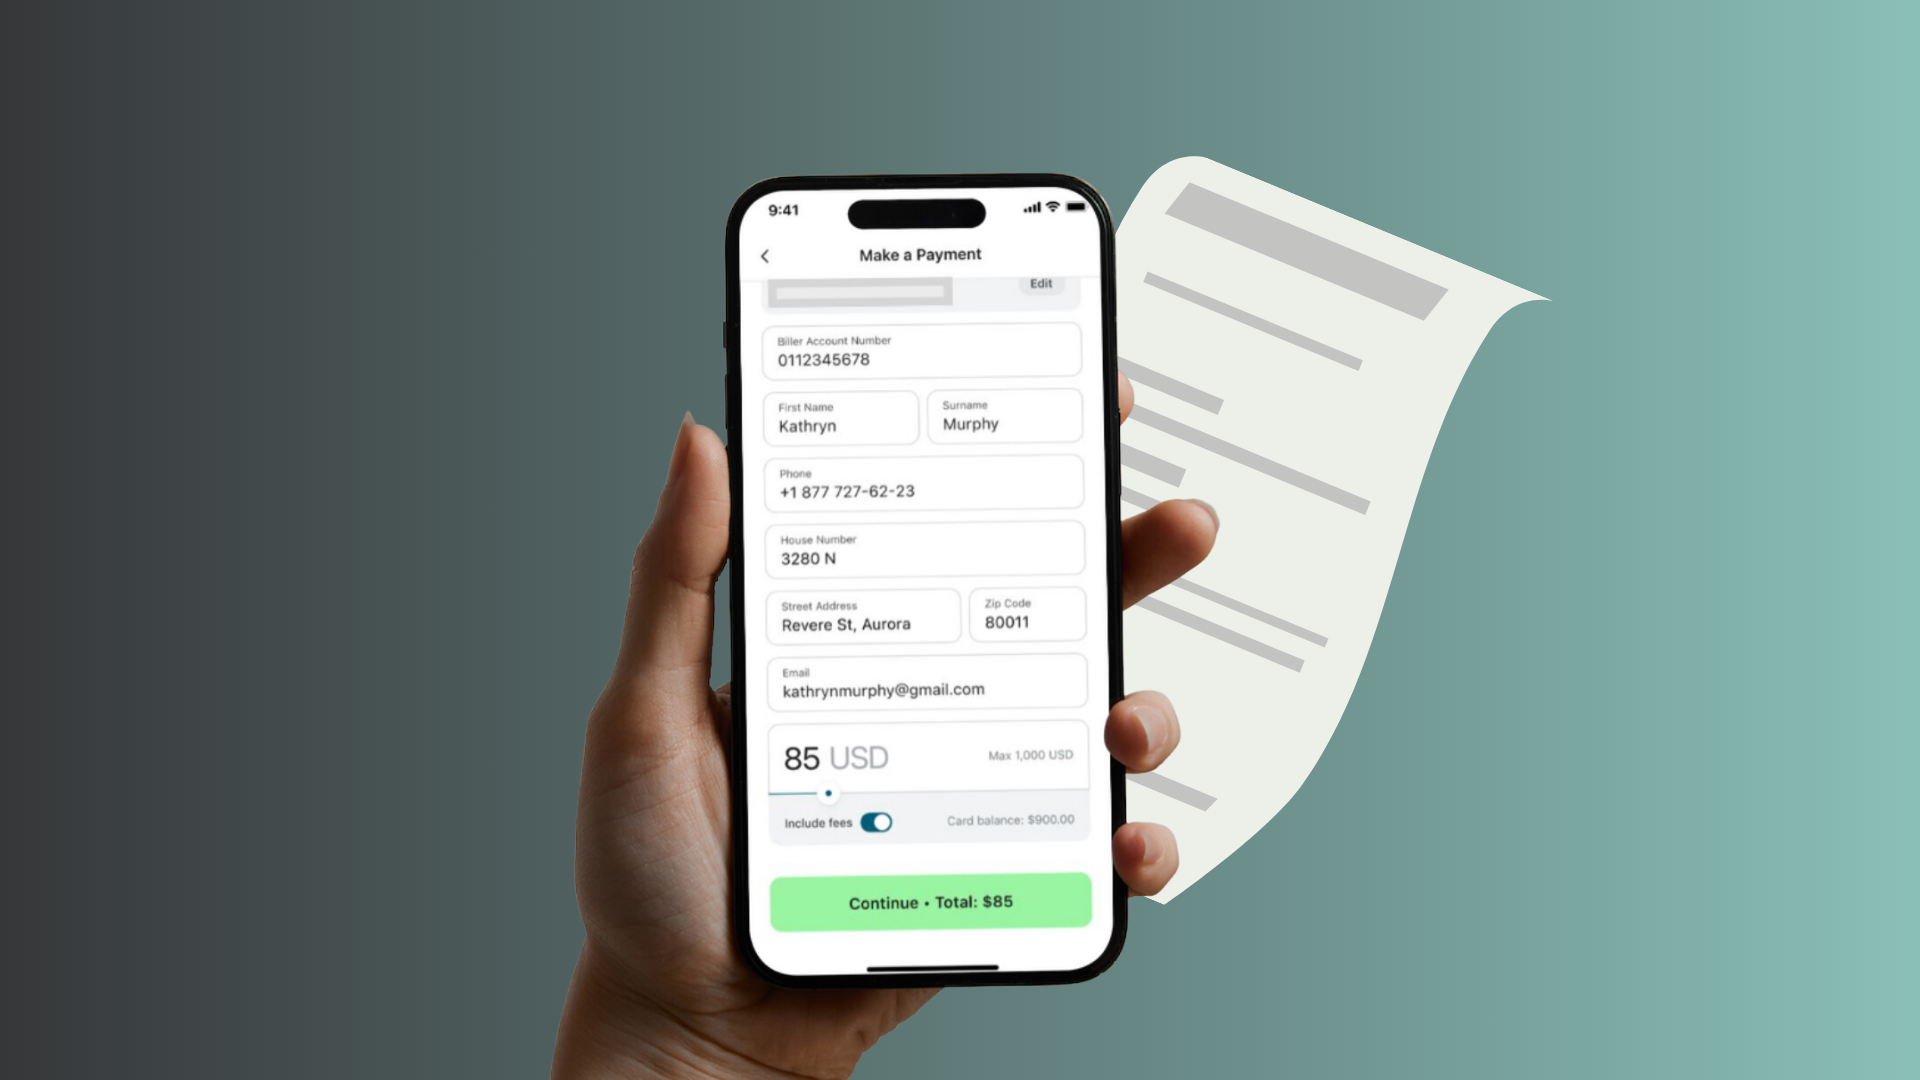The image size is (1920, 1080).
Task: Expand the street address dropdown
Action: [x=864, y=616]
